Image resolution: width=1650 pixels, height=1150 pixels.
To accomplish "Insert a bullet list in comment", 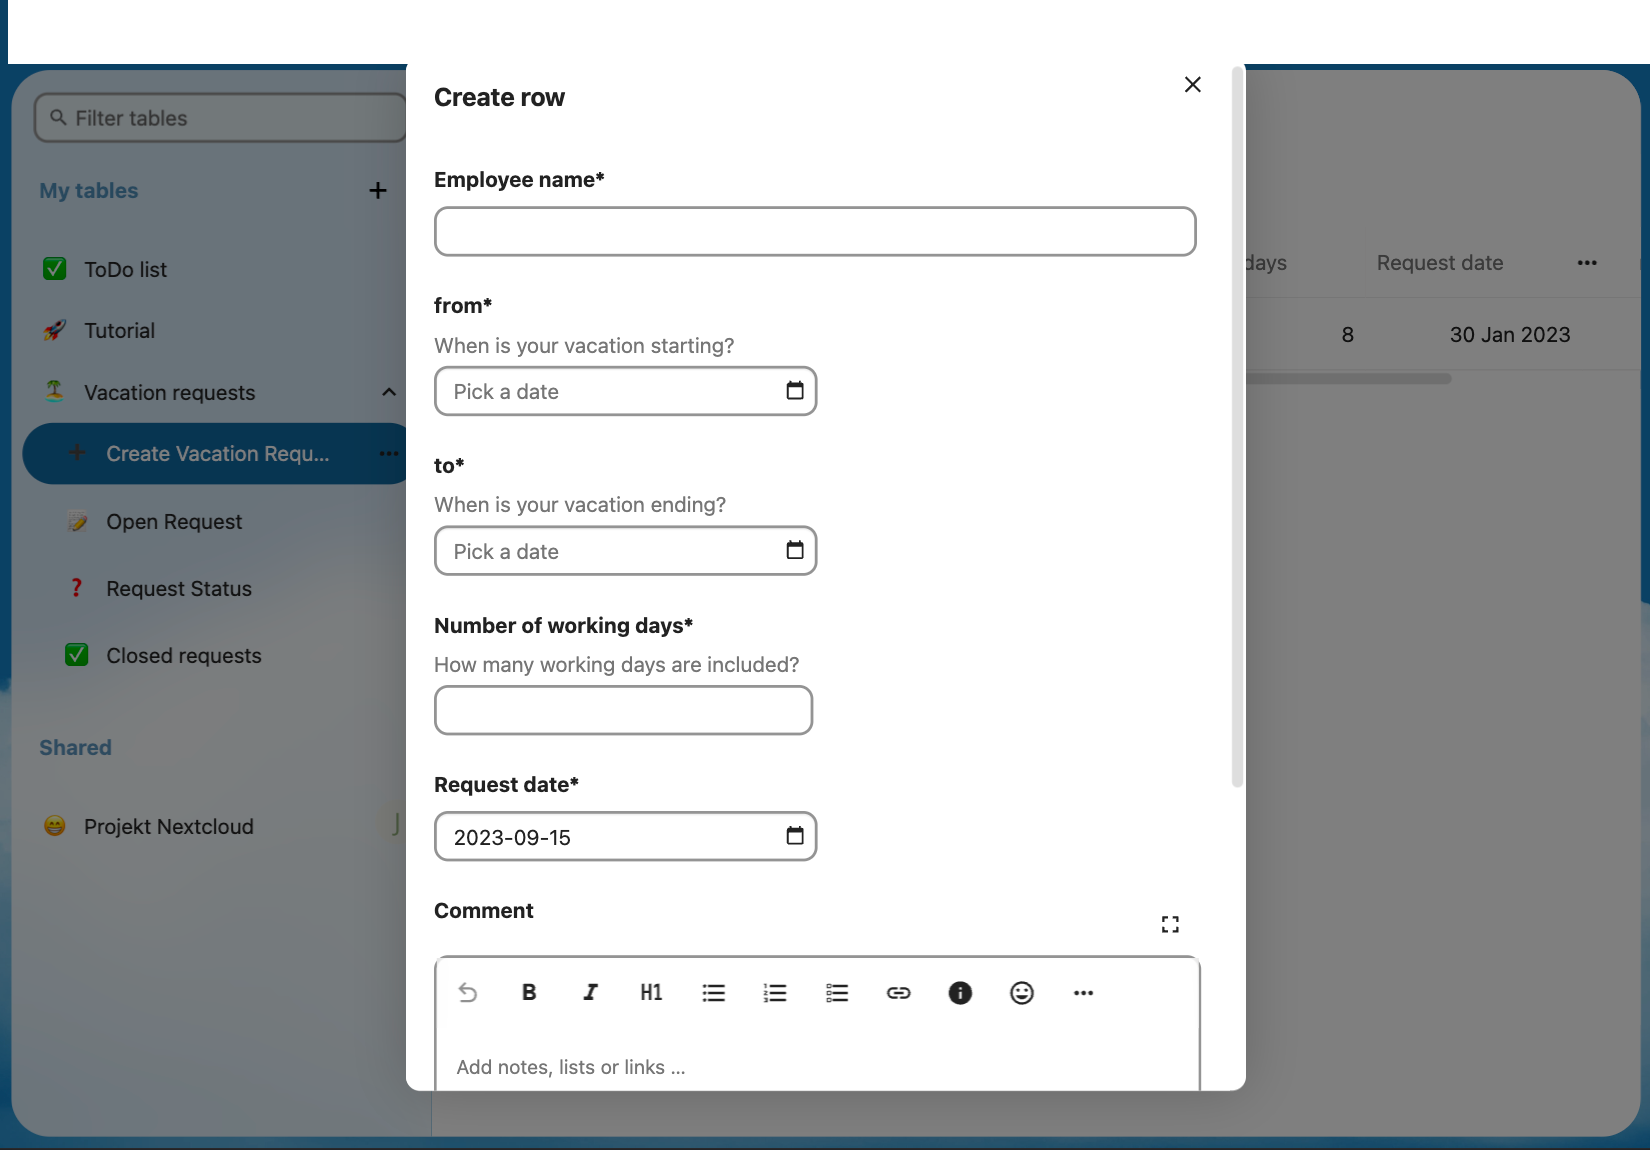I will tap(713, 992).
